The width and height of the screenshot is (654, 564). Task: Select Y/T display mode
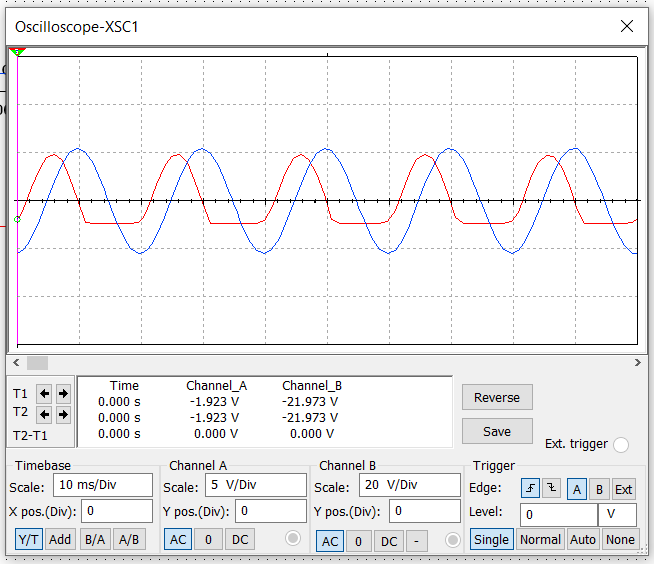click(29, 539)
